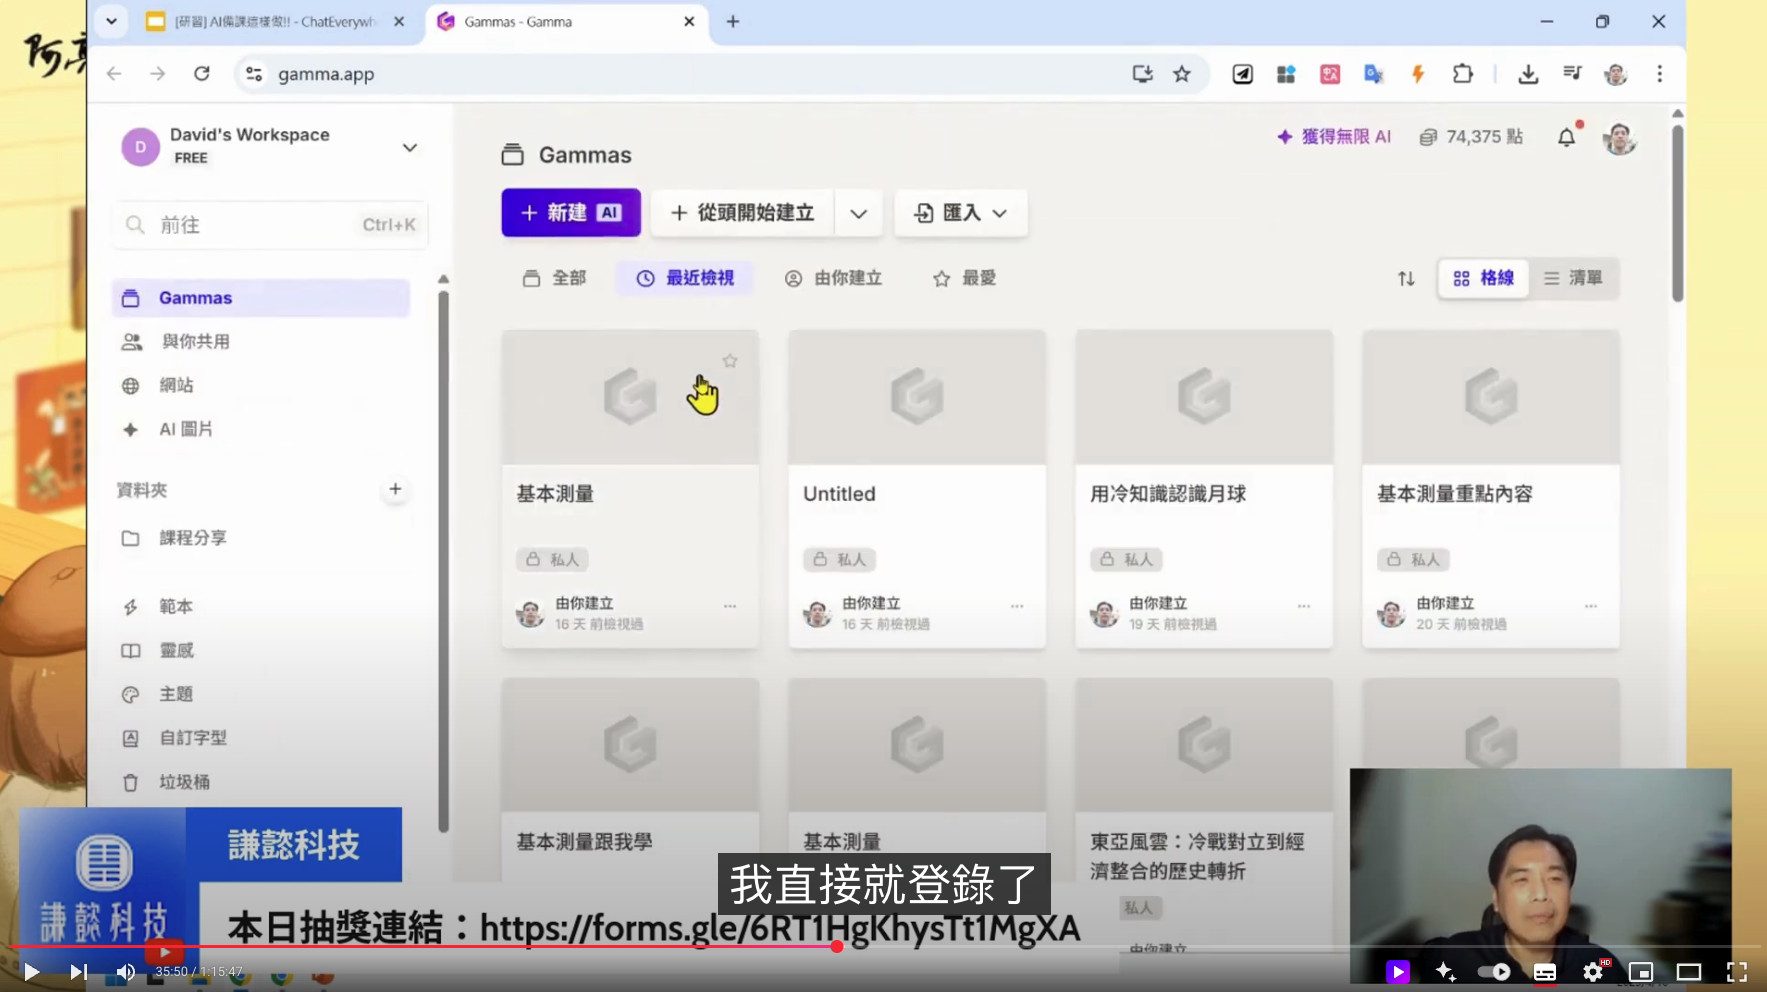
Task: Skip to the next YouTube video
Action: [78, 971]
